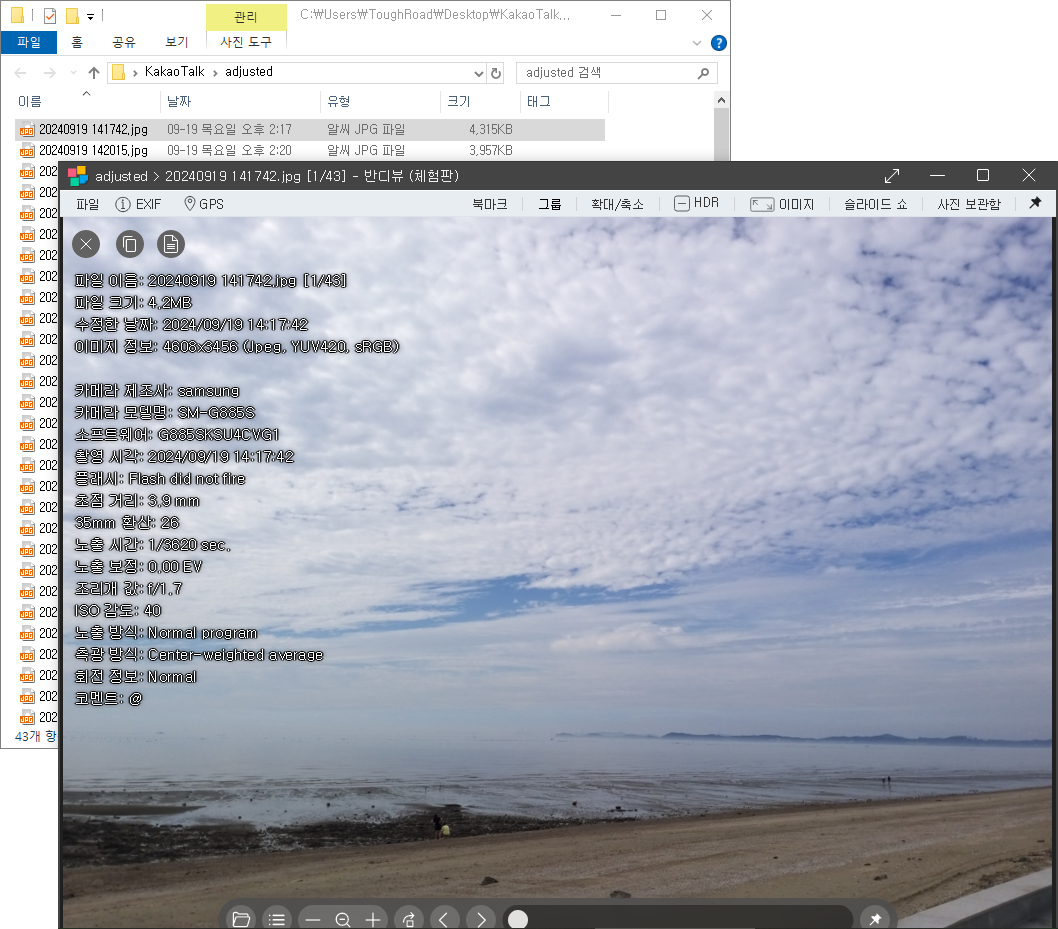1058x929 pixels.
Task: Open recent locations dropdown arrow
Action: pos(73,73)
